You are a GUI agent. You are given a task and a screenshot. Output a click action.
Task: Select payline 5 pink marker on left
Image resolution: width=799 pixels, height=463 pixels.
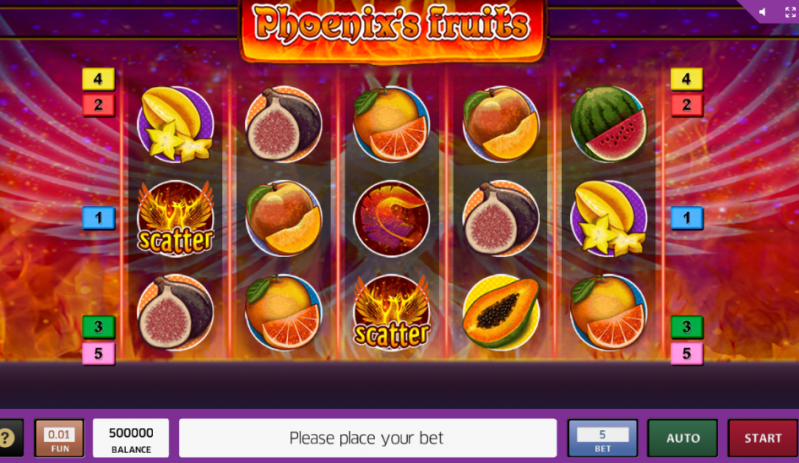tap(98, 353)
